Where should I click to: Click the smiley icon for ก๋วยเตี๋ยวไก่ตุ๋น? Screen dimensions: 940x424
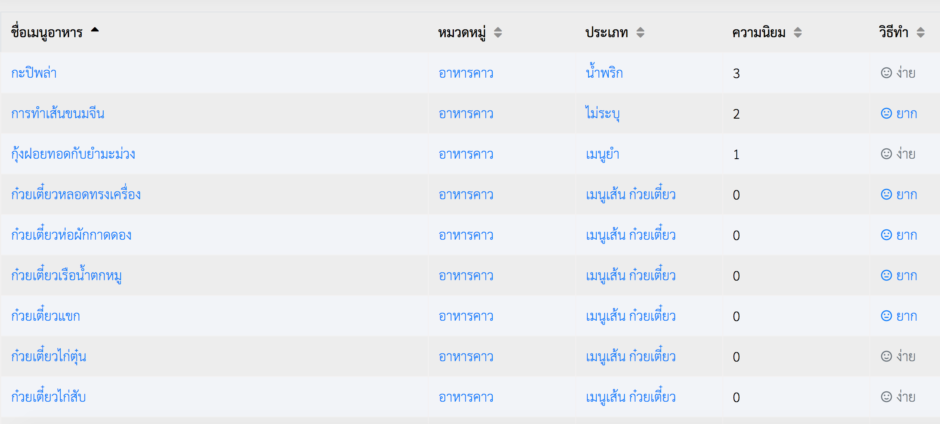point(885,356)
